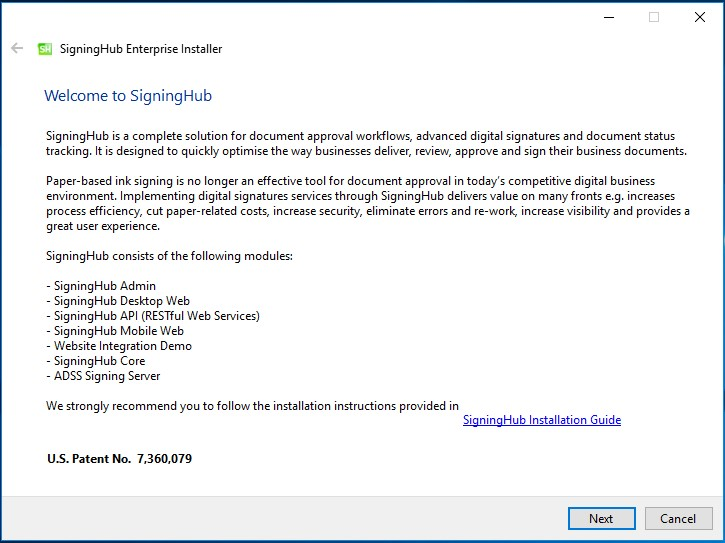Click the SigningHub Mobile Web entry
Screen dimensions: 725x543
(x=115, y=331)
